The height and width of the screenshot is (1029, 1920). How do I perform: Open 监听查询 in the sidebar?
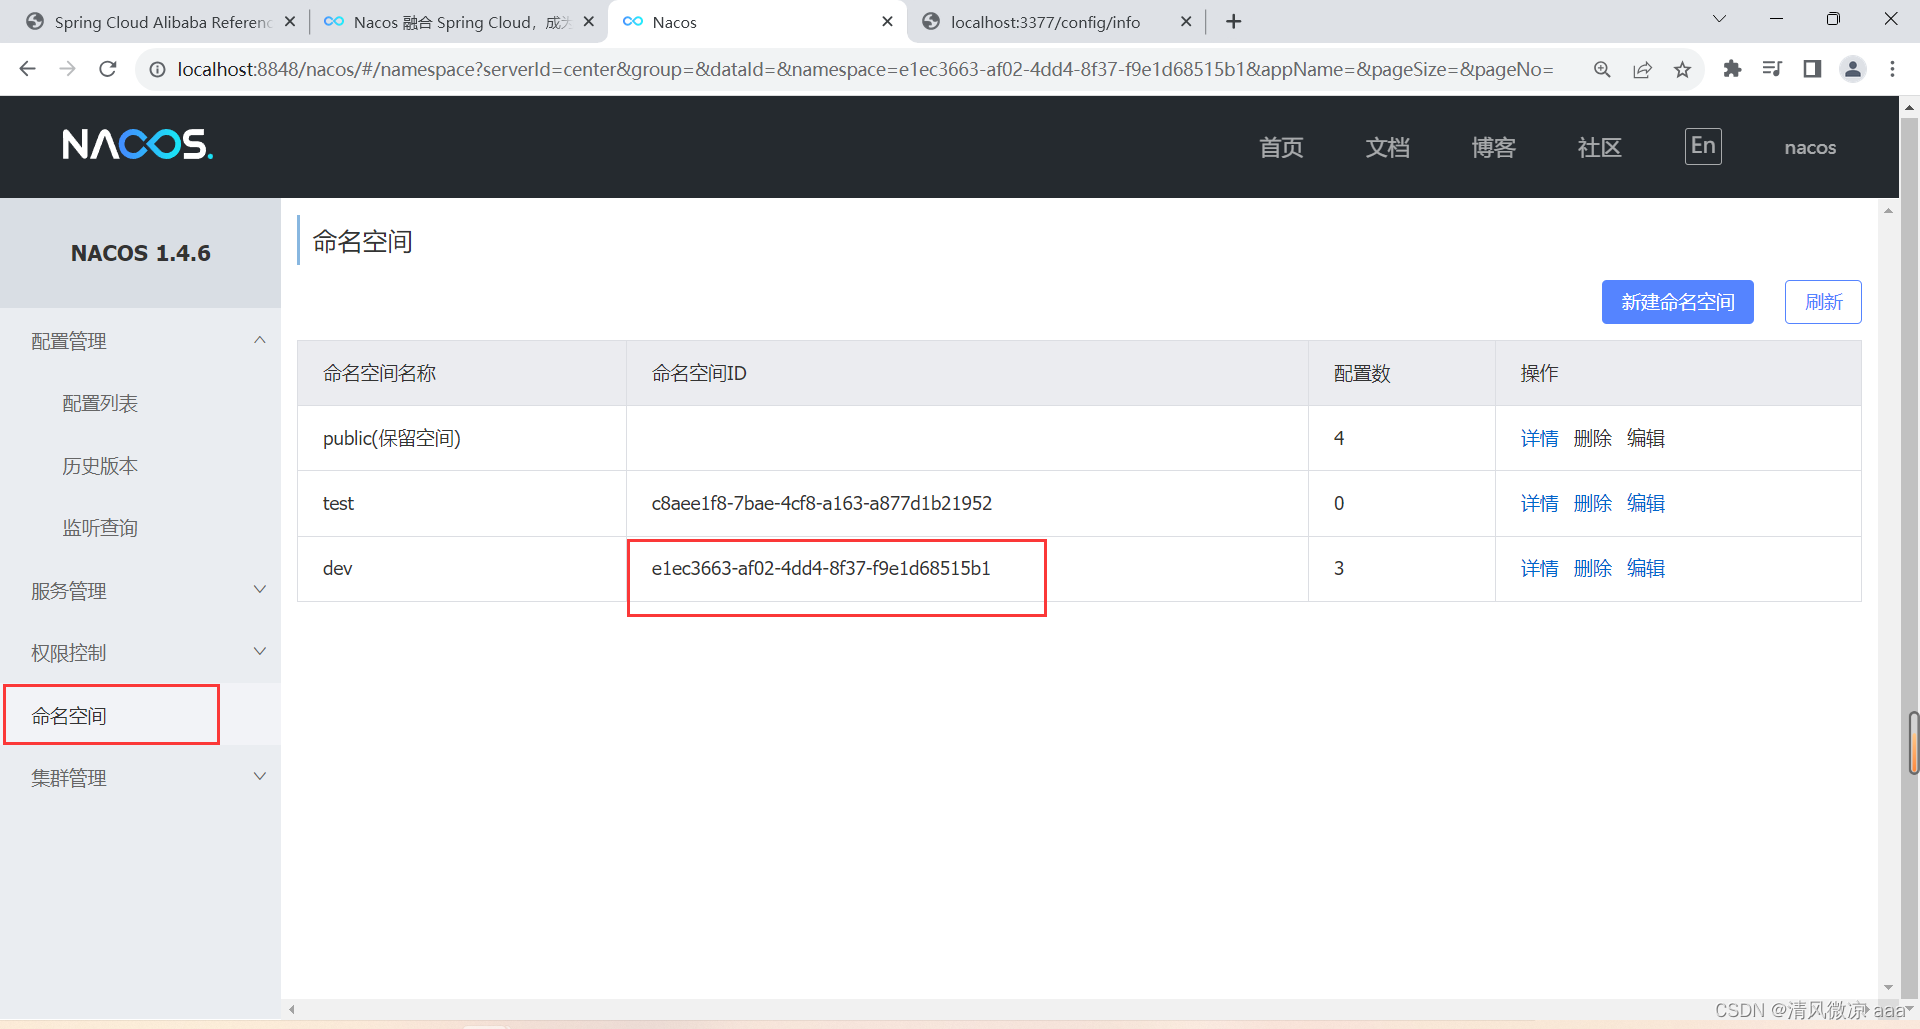100,528
